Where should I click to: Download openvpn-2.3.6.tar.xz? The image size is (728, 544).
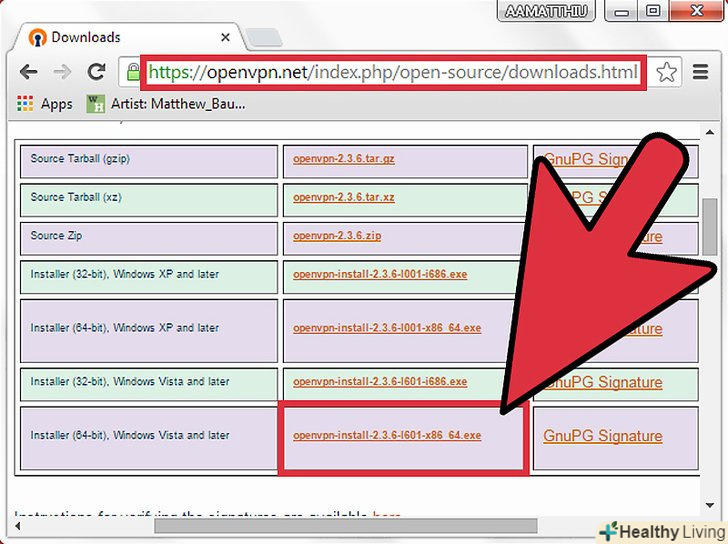(x=344, y=197)
